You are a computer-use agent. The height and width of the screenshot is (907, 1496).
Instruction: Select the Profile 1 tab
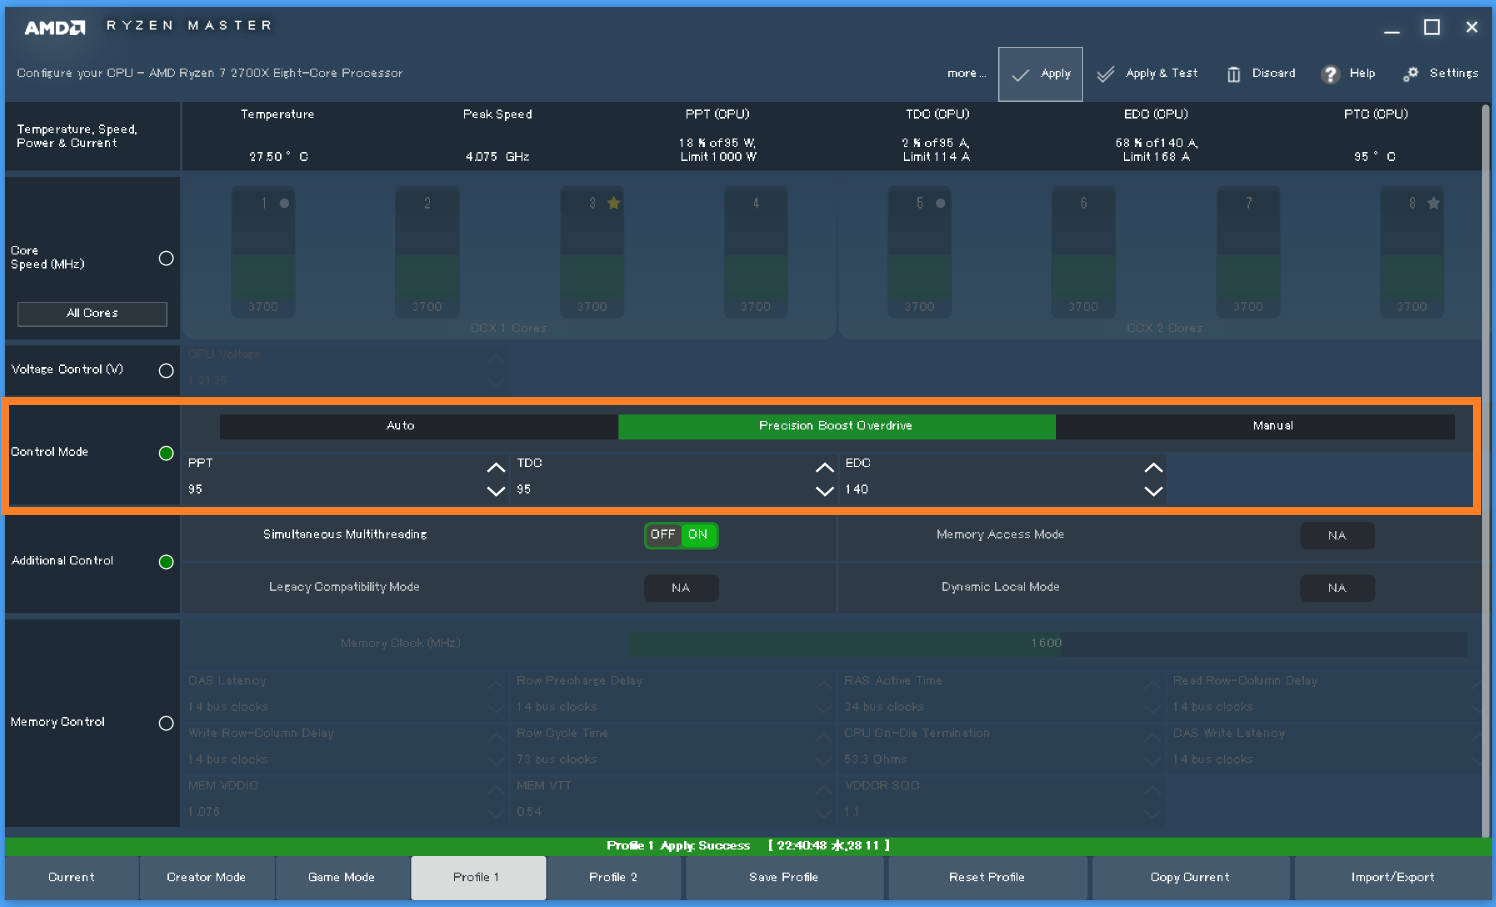pyautogui.click(x=478, y=878)
